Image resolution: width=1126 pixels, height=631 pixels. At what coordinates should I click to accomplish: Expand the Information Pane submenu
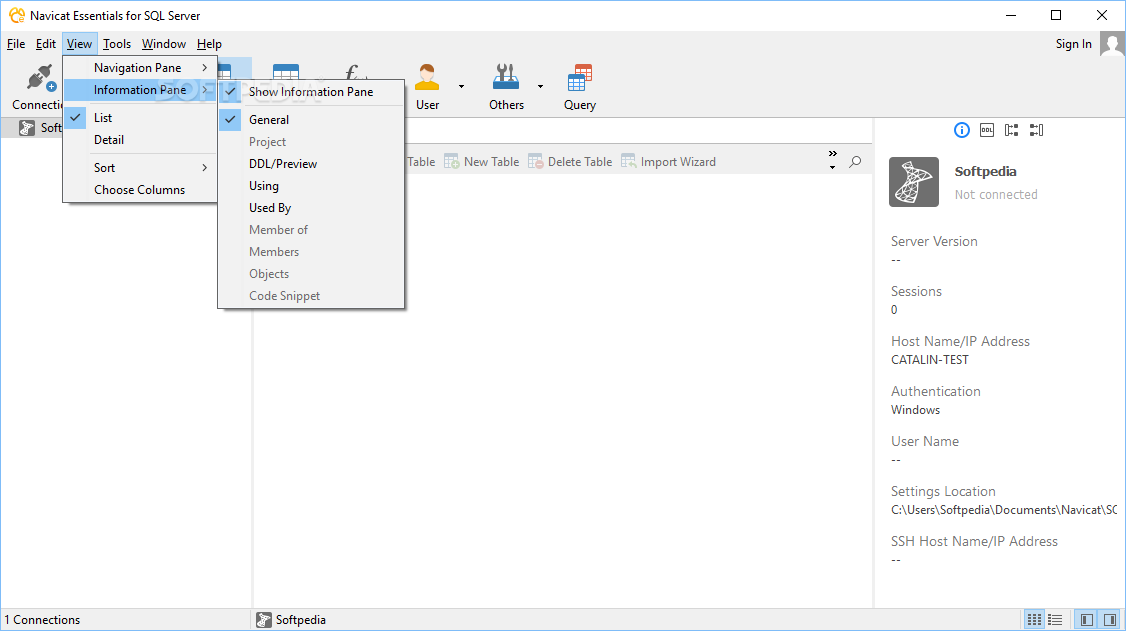tap(140, 90)
